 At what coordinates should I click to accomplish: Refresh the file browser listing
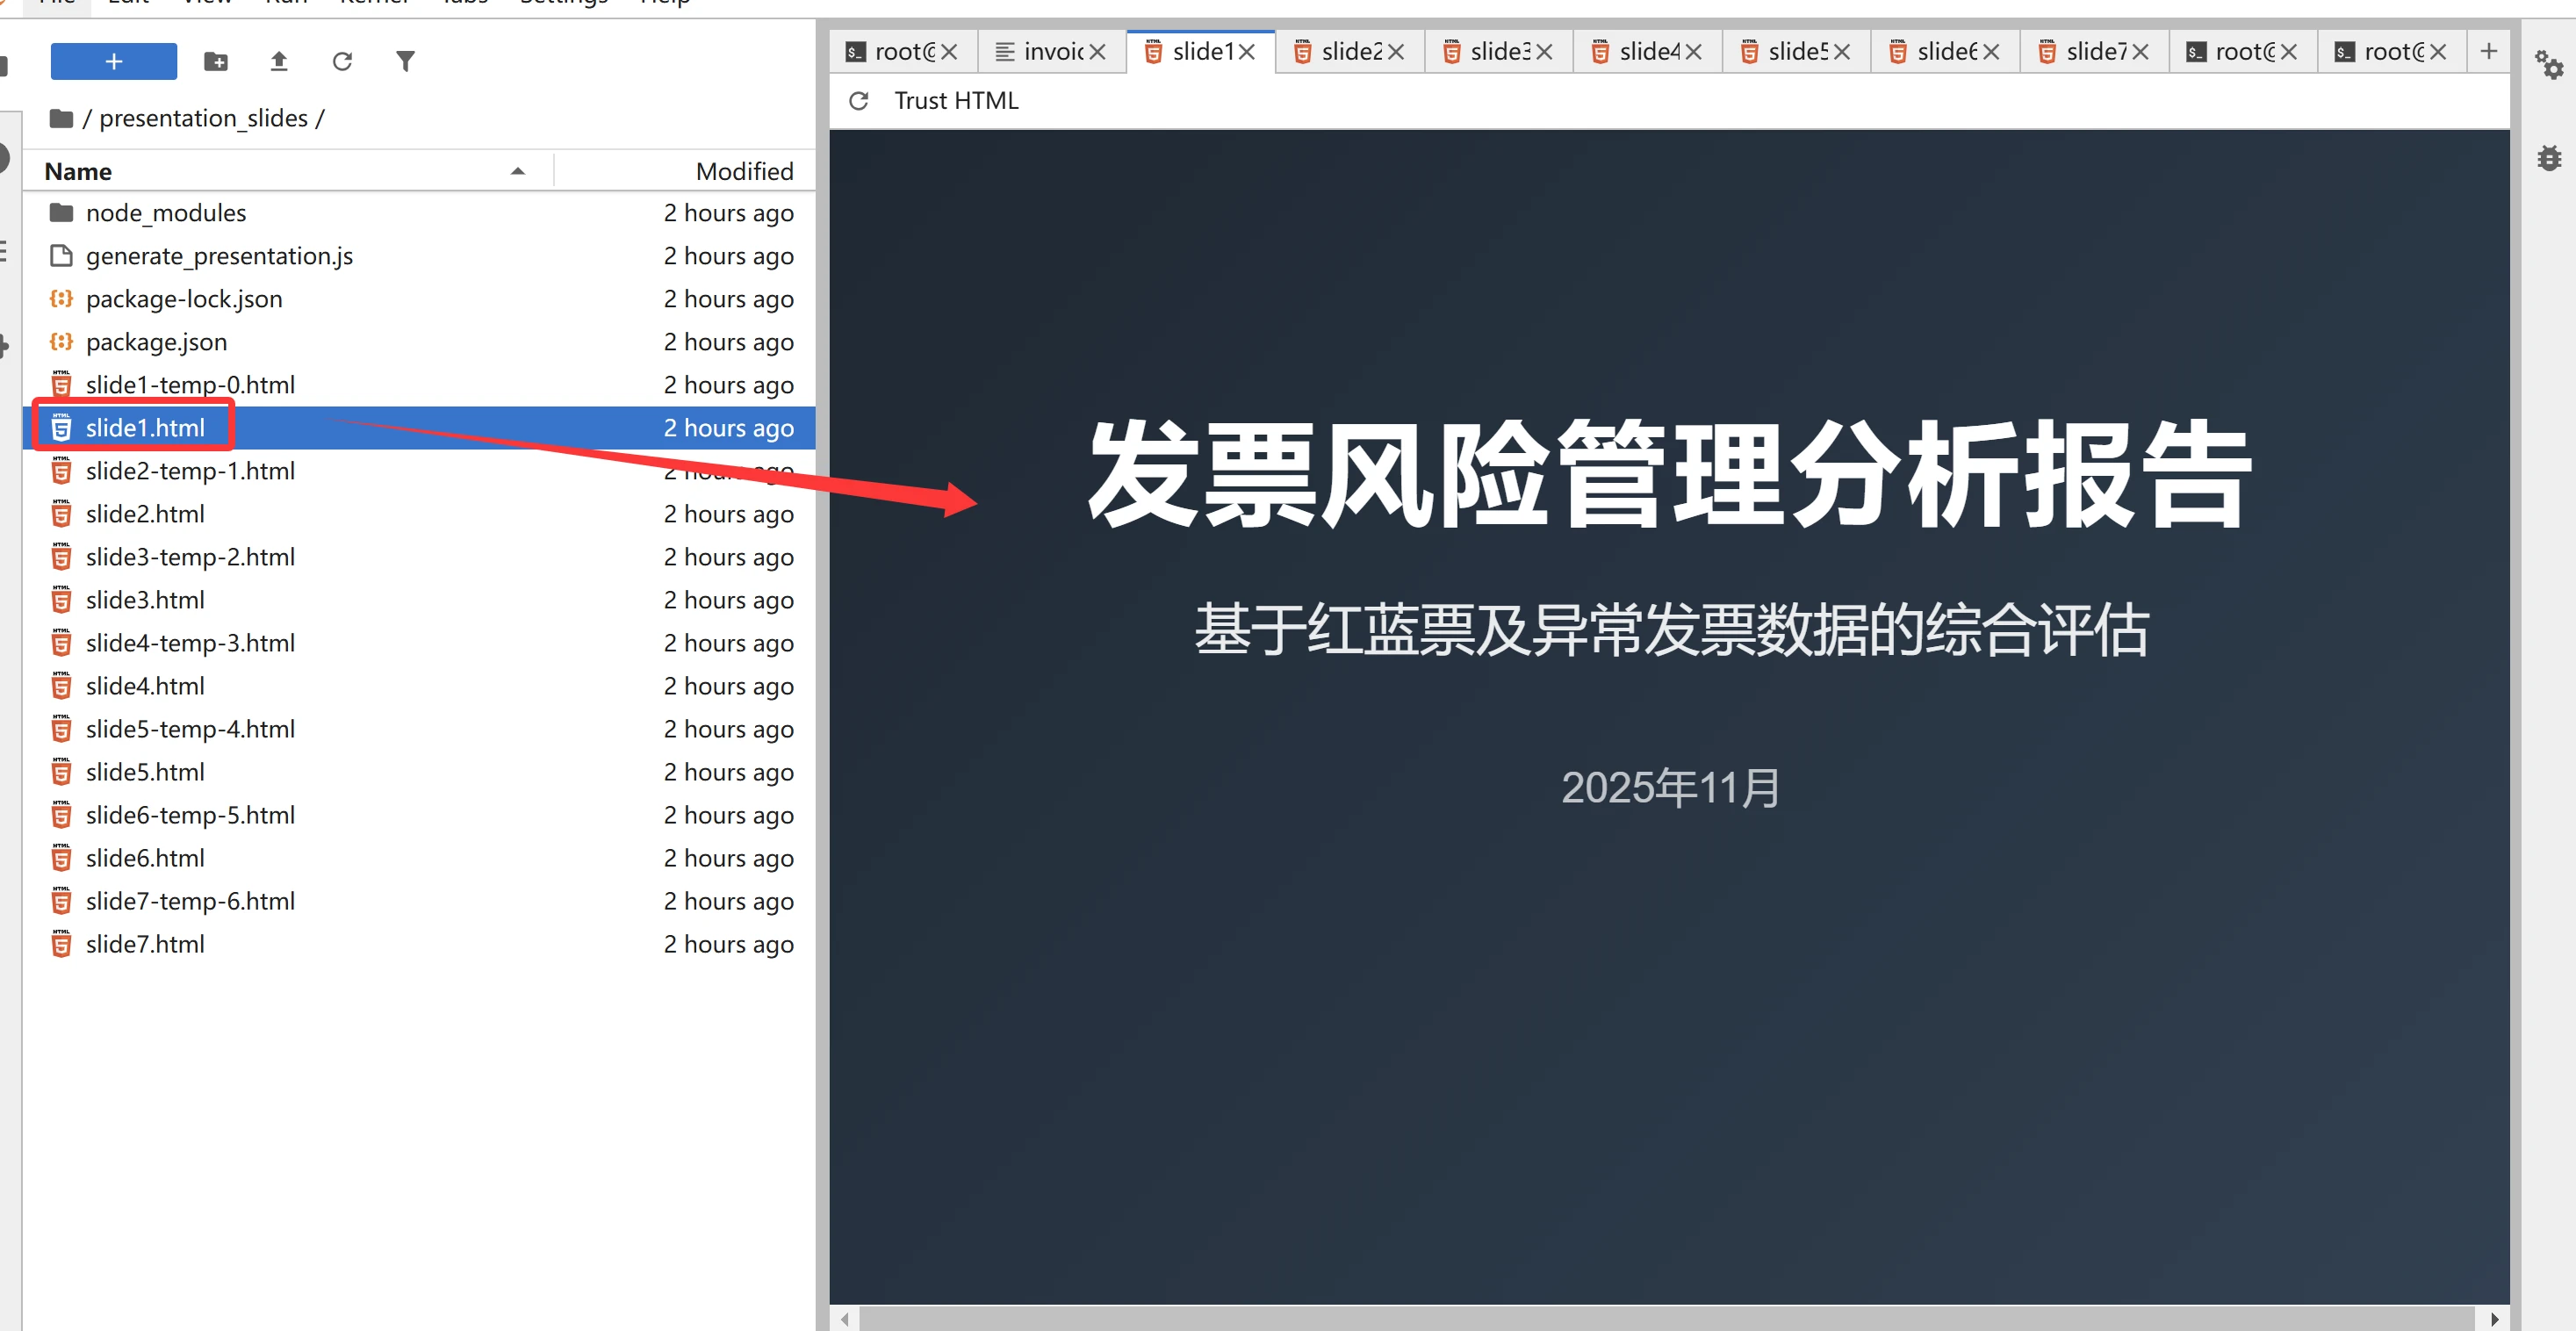coord(343,61)
